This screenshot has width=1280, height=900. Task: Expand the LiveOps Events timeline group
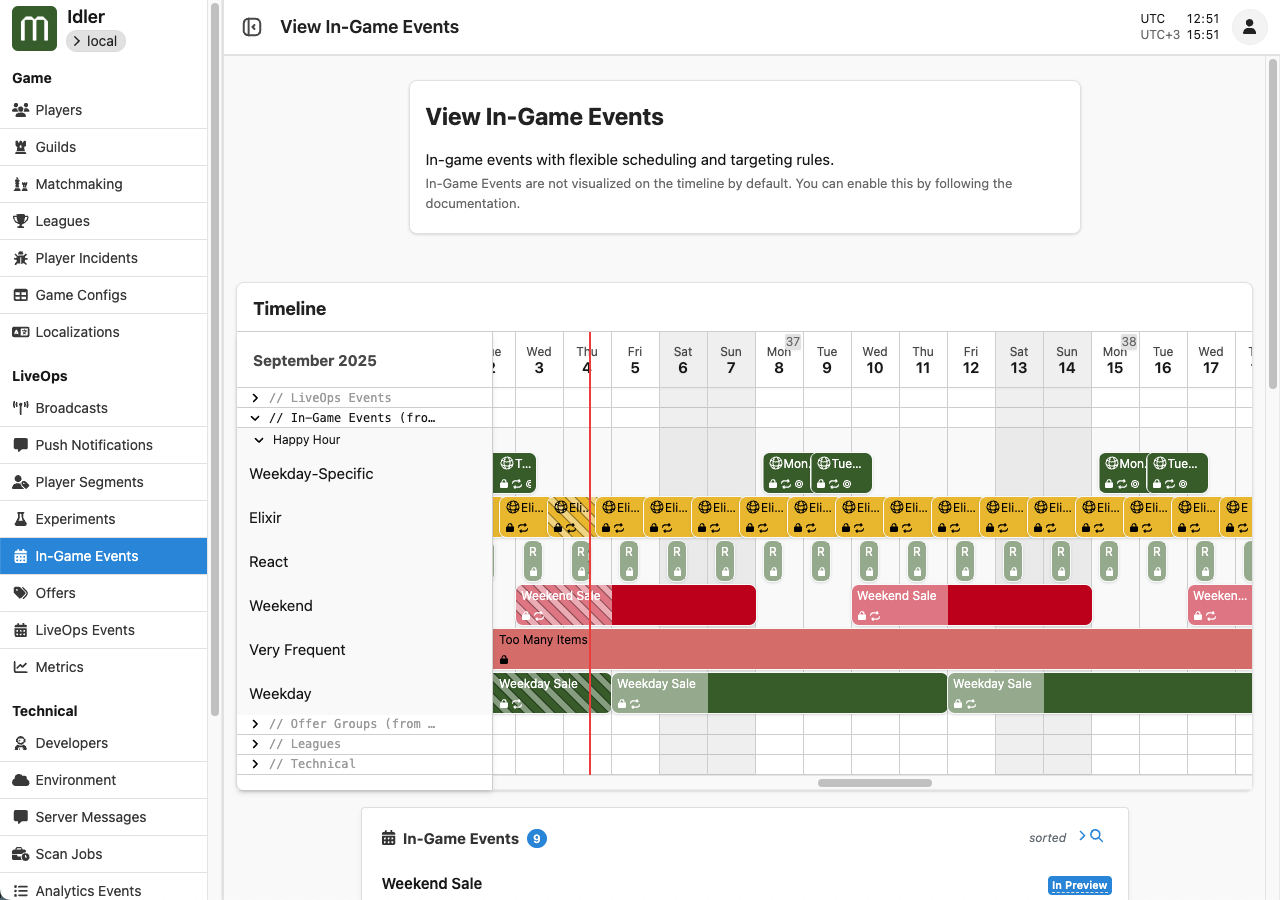coord(256,398)
